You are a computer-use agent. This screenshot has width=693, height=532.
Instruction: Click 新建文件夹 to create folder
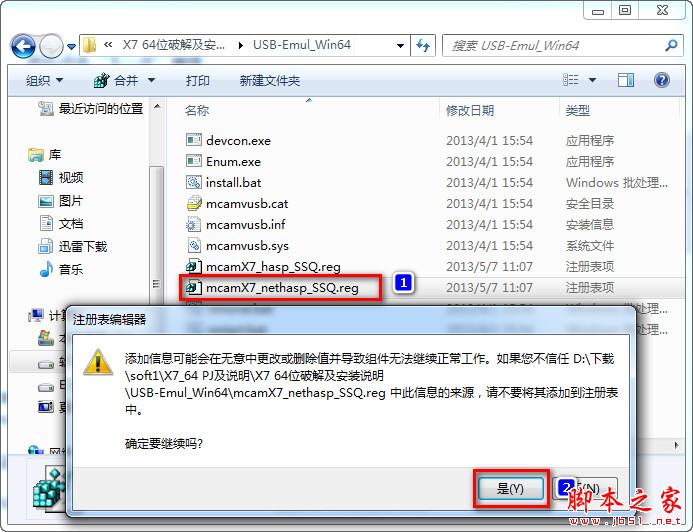[270, 80]
